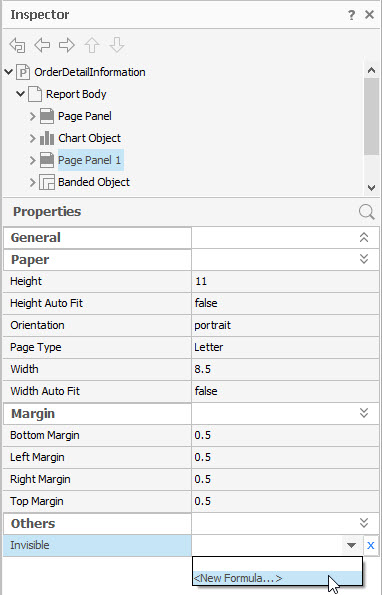The width and height of the screenshot is (382, 595).
Task: Collapse the OrderDetailInformation tree node
Action: pyautogui.click(x=9, y=72)
